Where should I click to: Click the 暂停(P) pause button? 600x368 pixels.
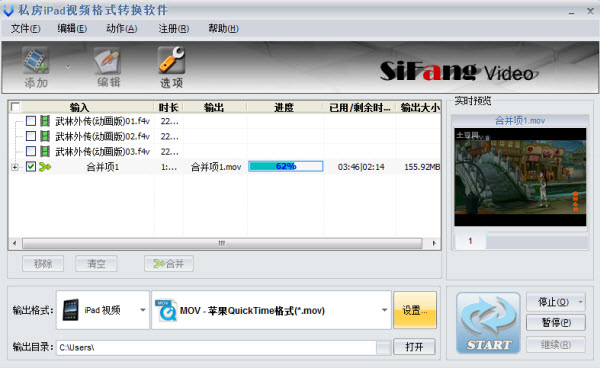(556, 322)
